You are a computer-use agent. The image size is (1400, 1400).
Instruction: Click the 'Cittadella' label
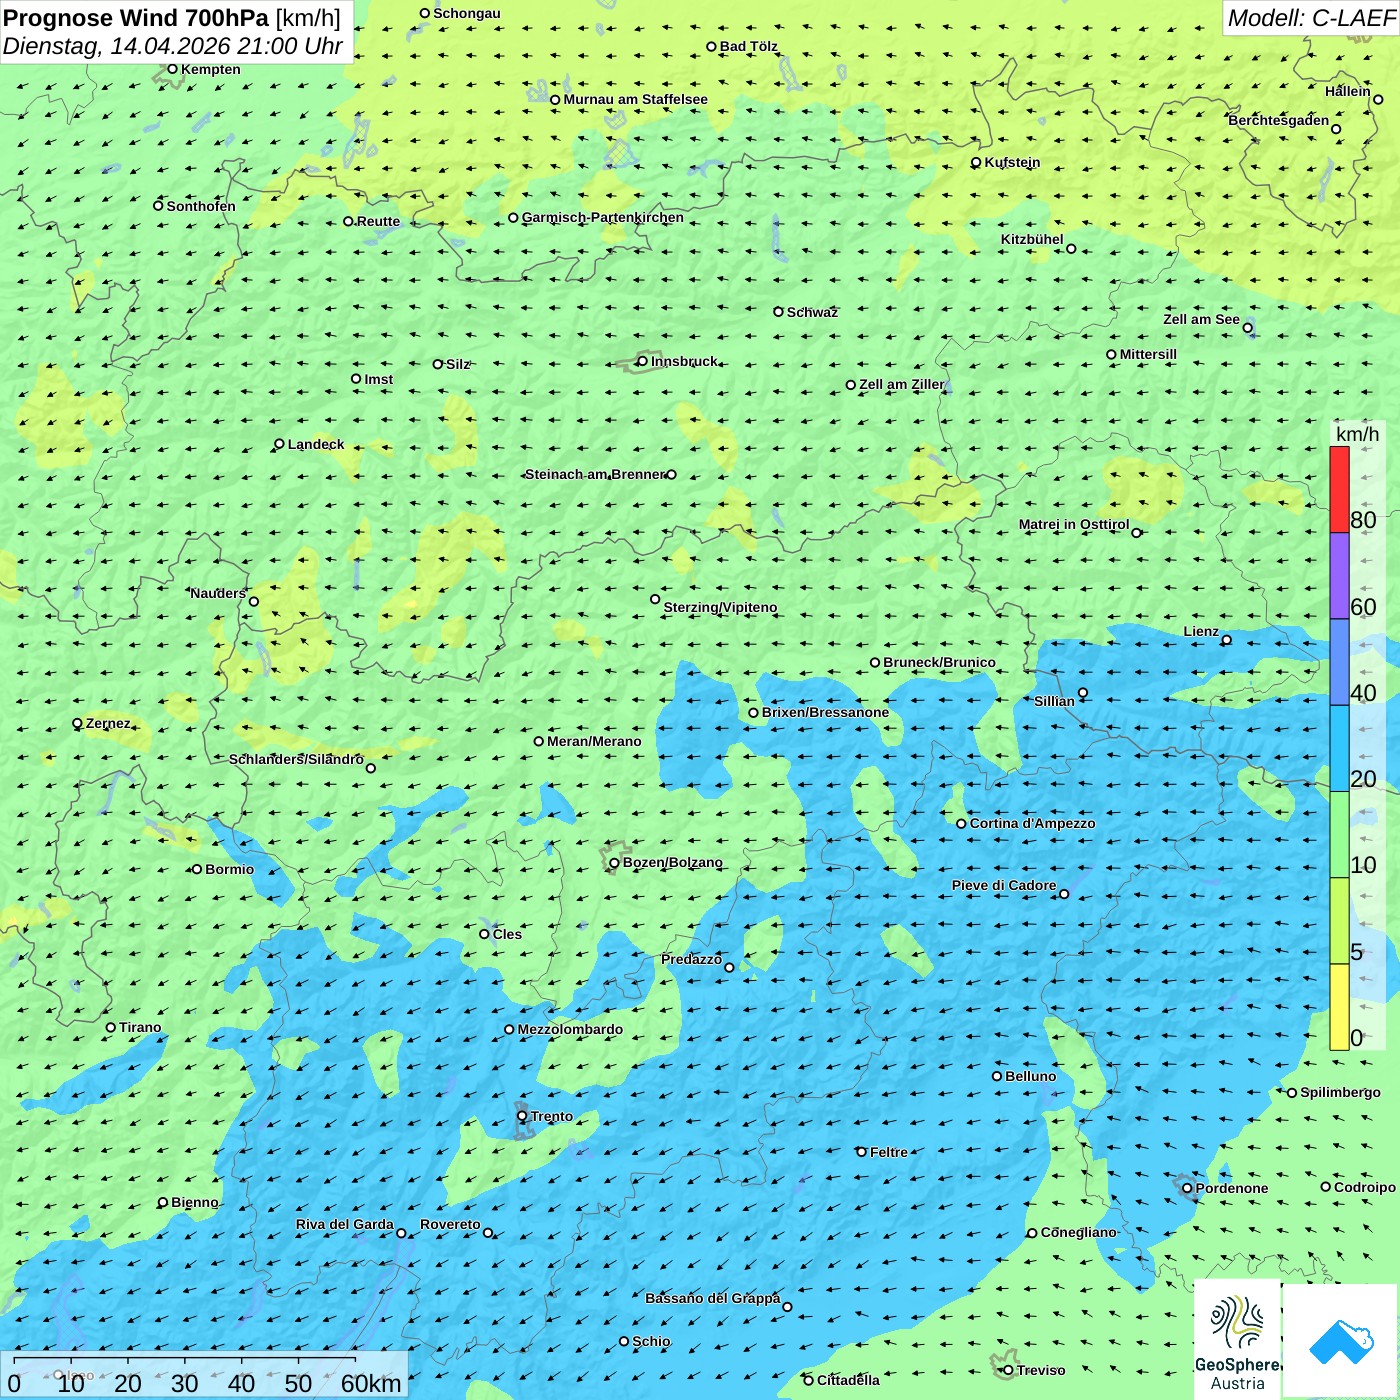click(x=848, y=1380)
